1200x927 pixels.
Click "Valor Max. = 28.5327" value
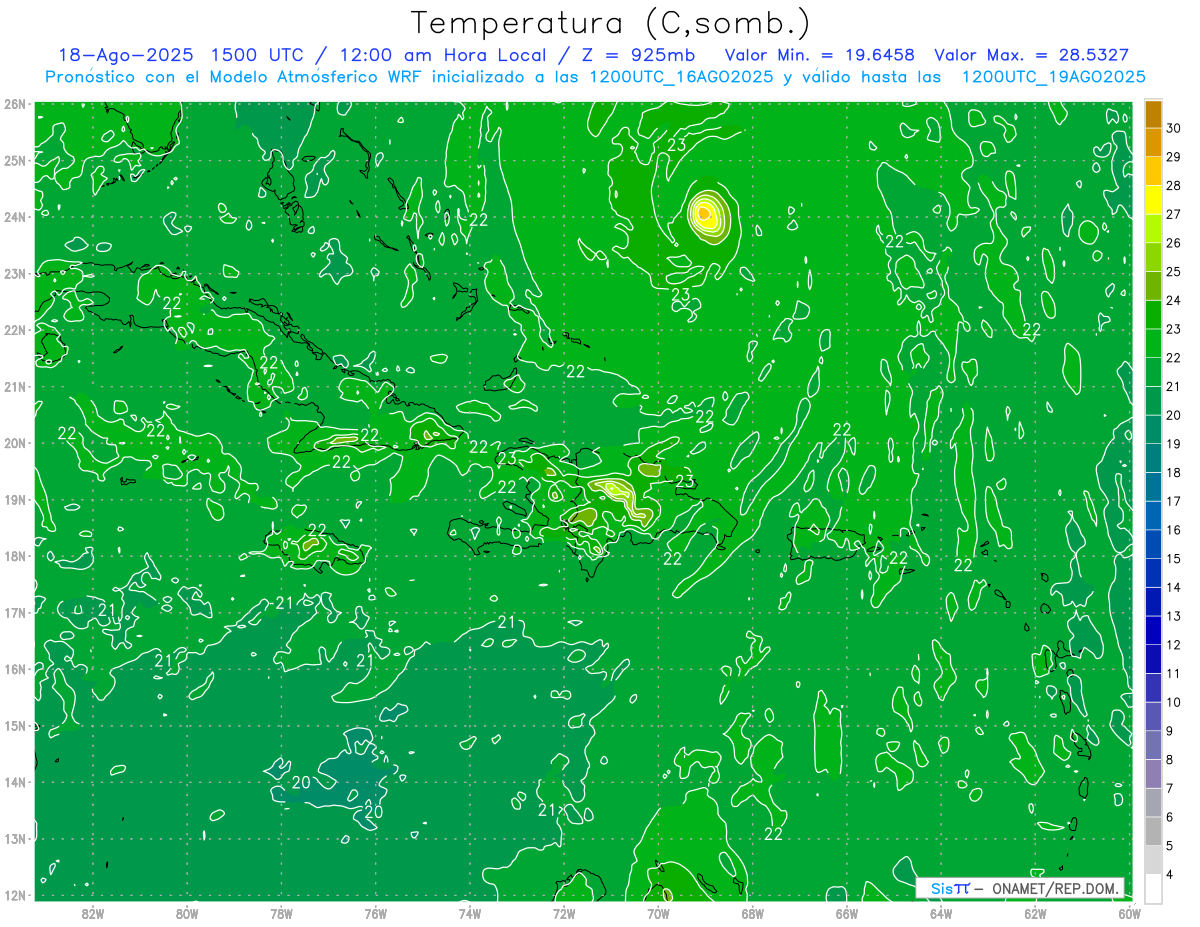click(1032, 55)
